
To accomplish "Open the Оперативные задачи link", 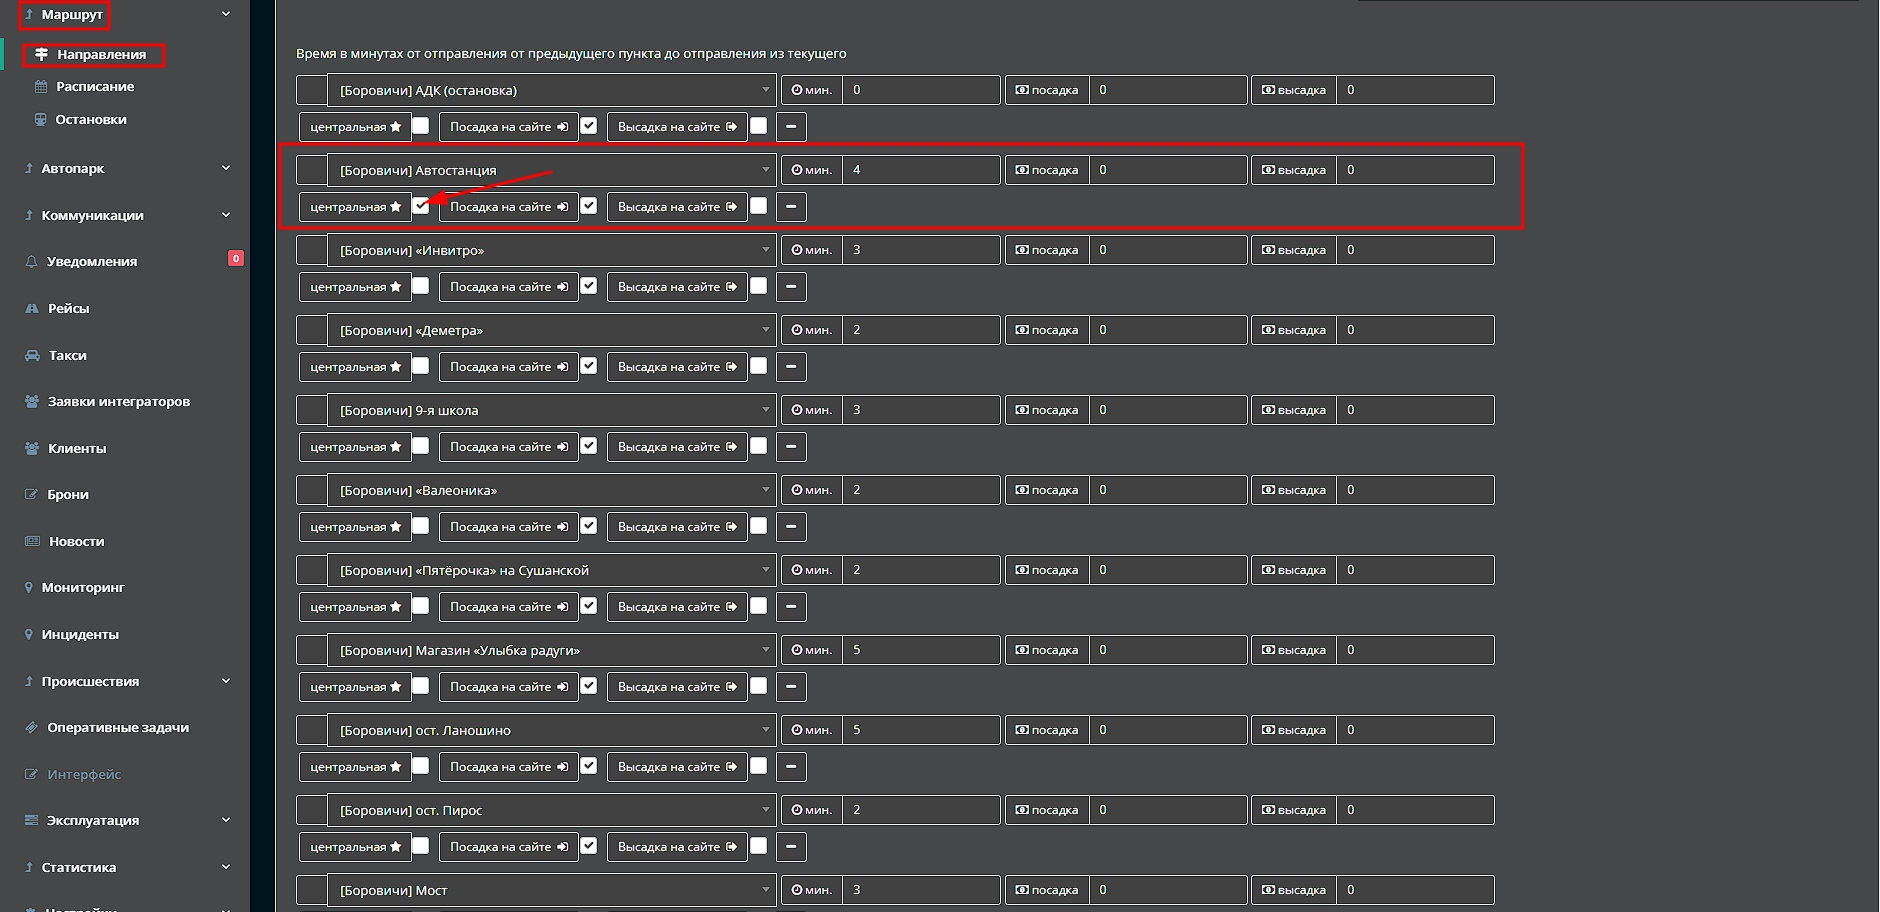I will click(x=117, y=728).
